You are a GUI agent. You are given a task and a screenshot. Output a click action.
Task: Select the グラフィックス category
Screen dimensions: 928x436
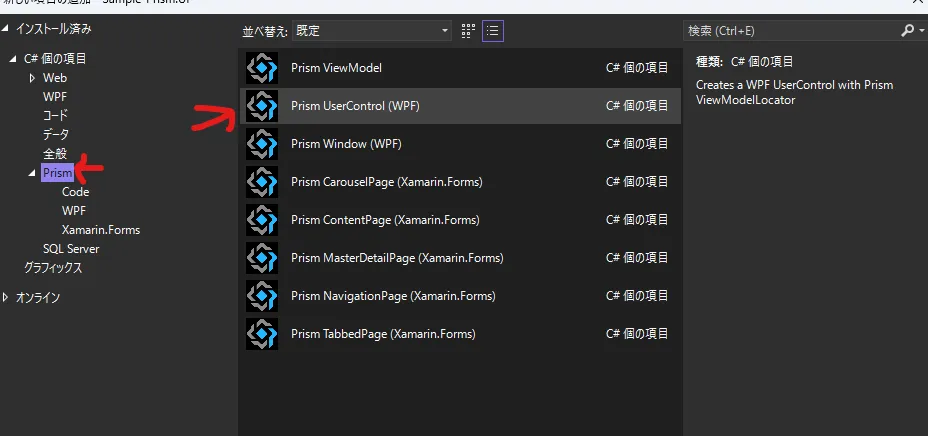pyautogui.click(x=53, y=267)
